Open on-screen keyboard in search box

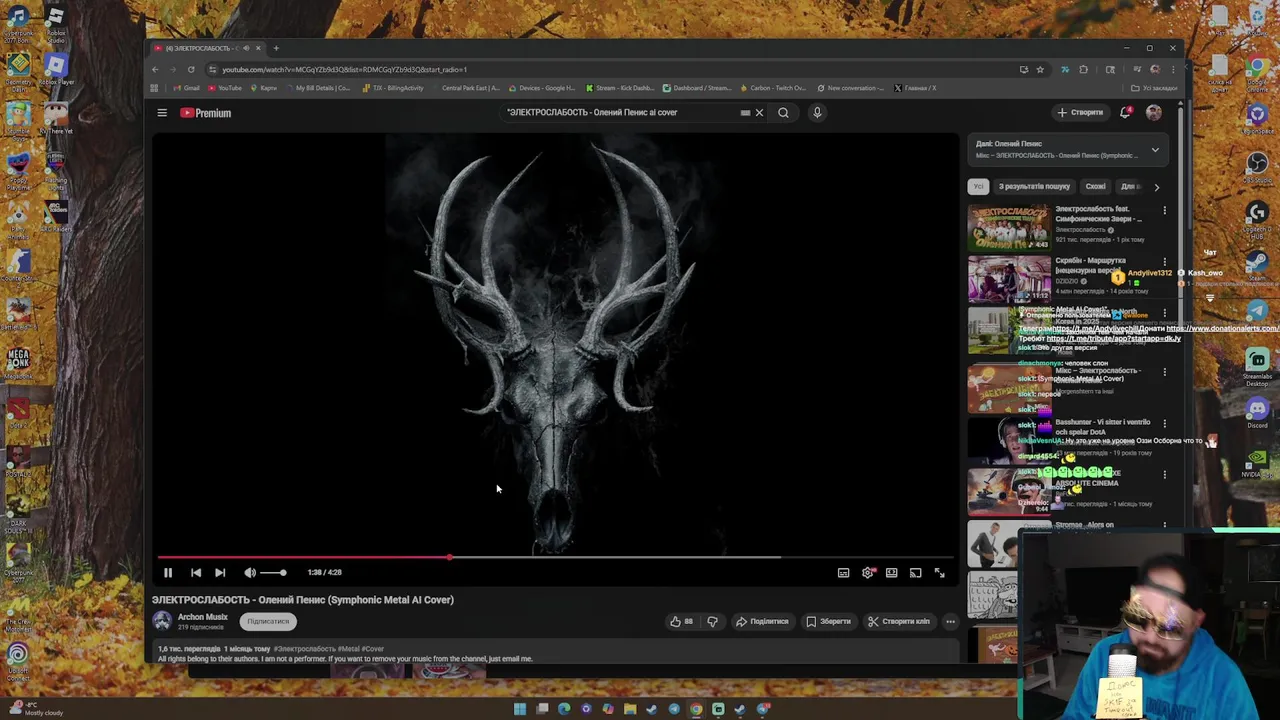point(745,113)
